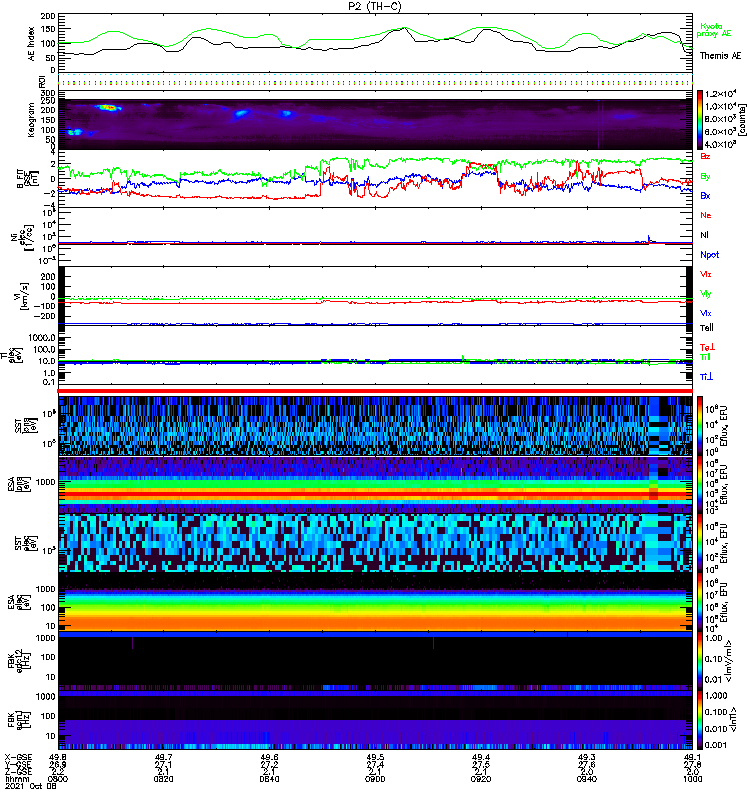The height and width of the screenshot is (800, 750).
Task: Click the "1000" time tick label
Action: [x=692, y=779]
